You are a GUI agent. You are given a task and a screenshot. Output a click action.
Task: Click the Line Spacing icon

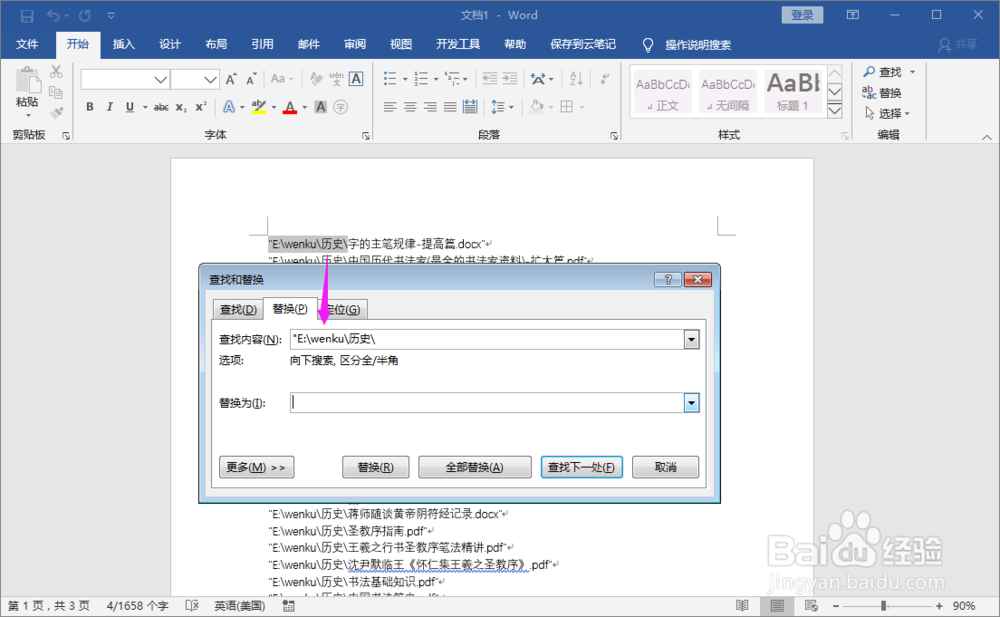[498, 107]
